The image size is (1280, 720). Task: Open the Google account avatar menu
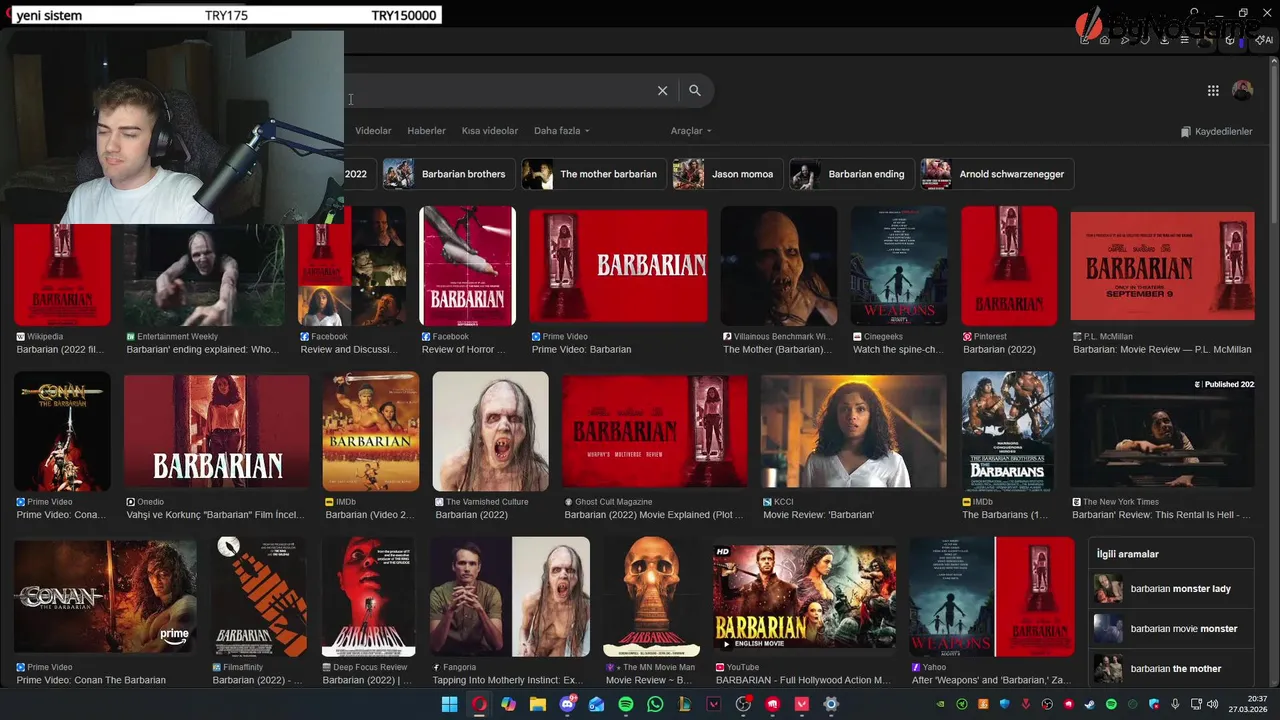pos(1243,91)
